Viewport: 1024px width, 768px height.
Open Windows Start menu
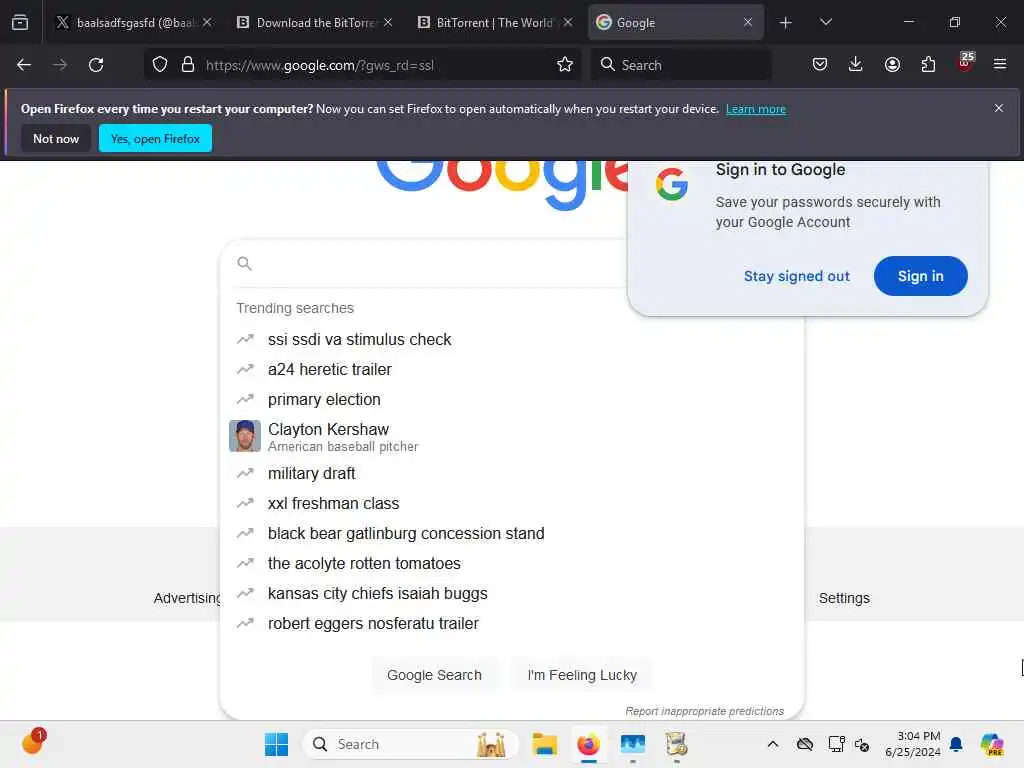point(276,744)
